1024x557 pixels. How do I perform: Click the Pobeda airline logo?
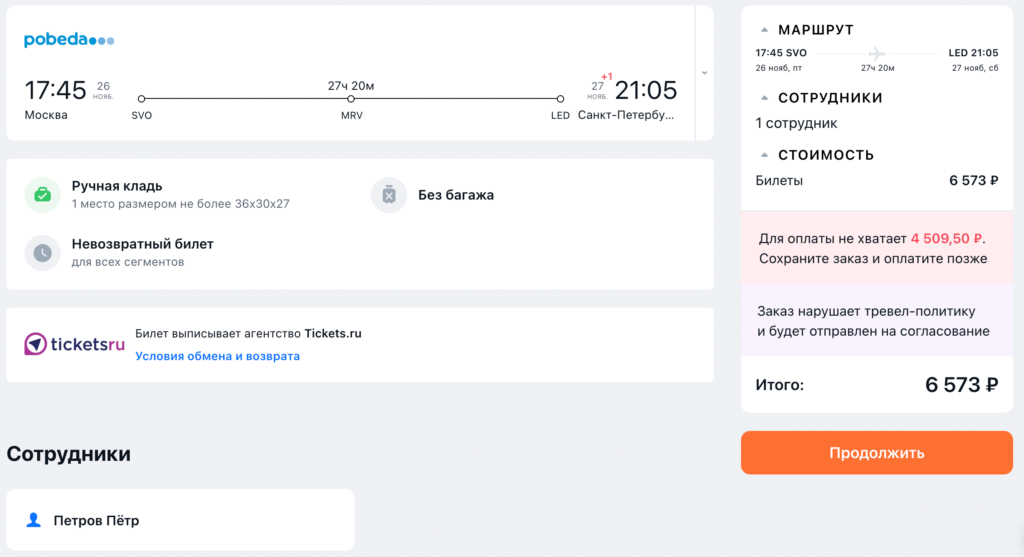pyautogui.click(x=69, y=40)
